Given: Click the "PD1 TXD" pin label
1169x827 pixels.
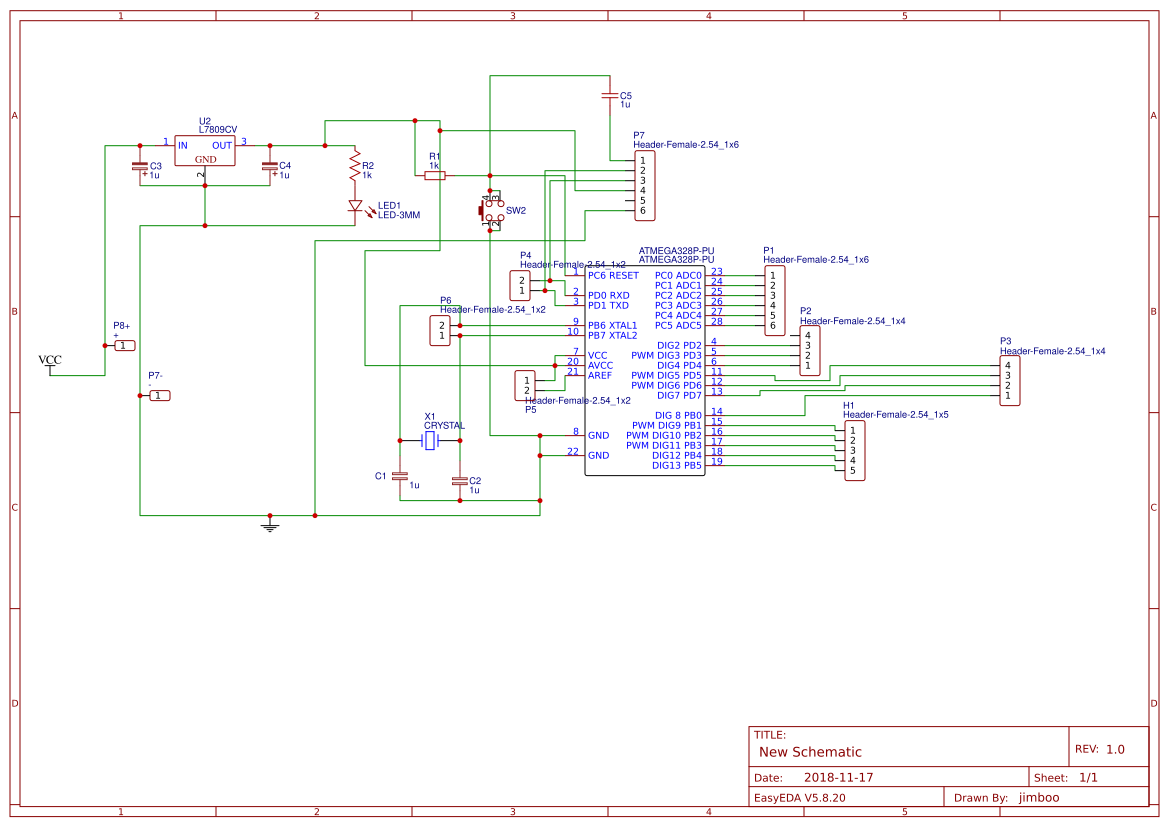Looking at the screenshot, I should point(608,306).
